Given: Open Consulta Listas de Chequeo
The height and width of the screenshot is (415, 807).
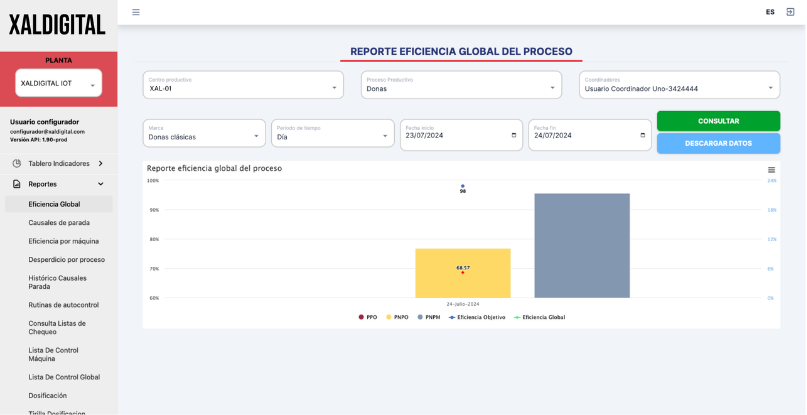Looking at the screenshot, I should click(57, 327).
